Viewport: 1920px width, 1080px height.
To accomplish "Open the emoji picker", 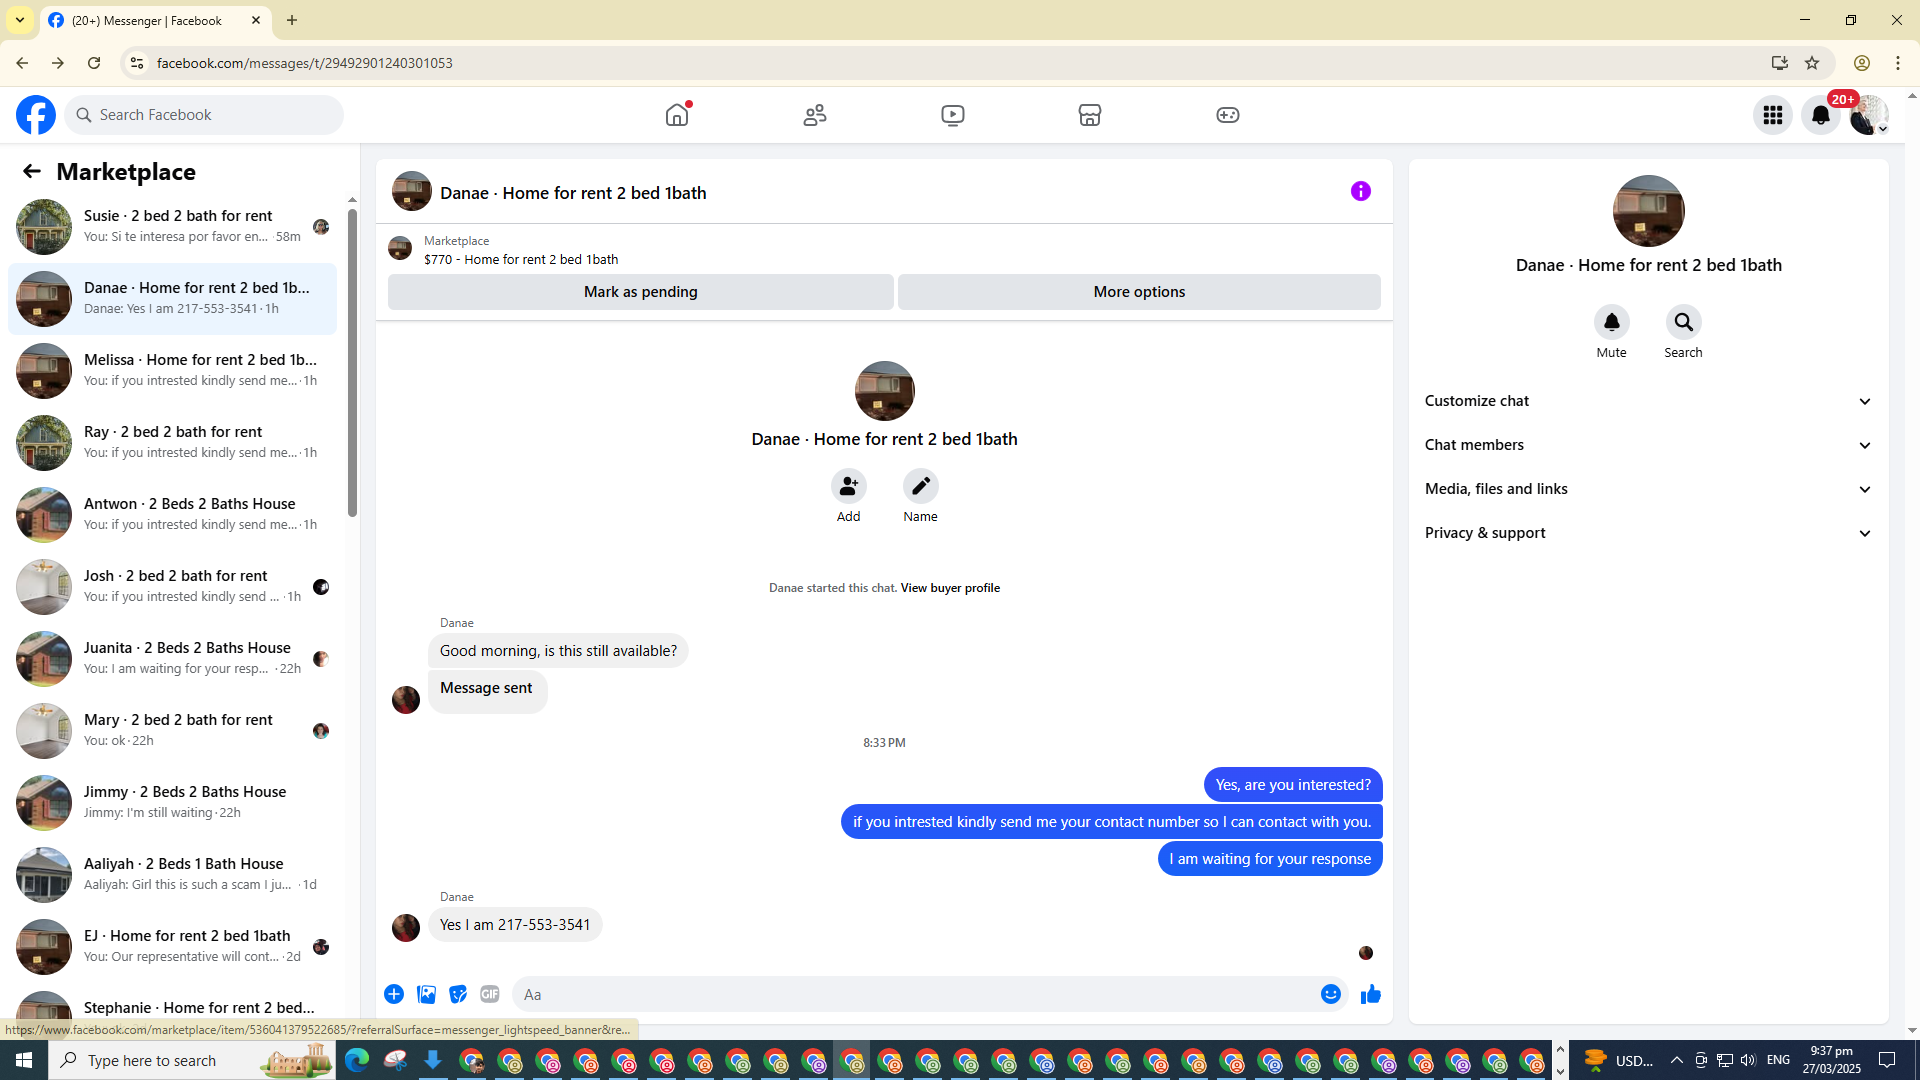I will [1331, 994].
